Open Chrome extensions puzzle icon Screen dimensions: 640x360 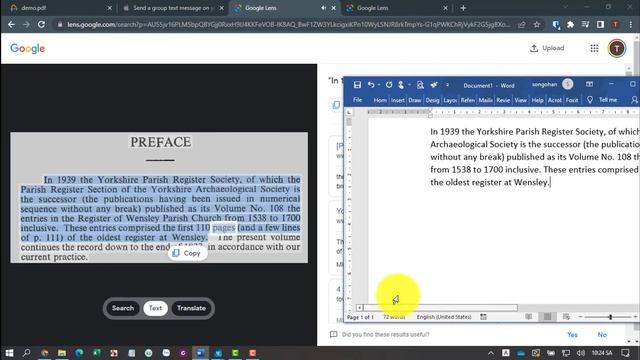click(571, 24)
